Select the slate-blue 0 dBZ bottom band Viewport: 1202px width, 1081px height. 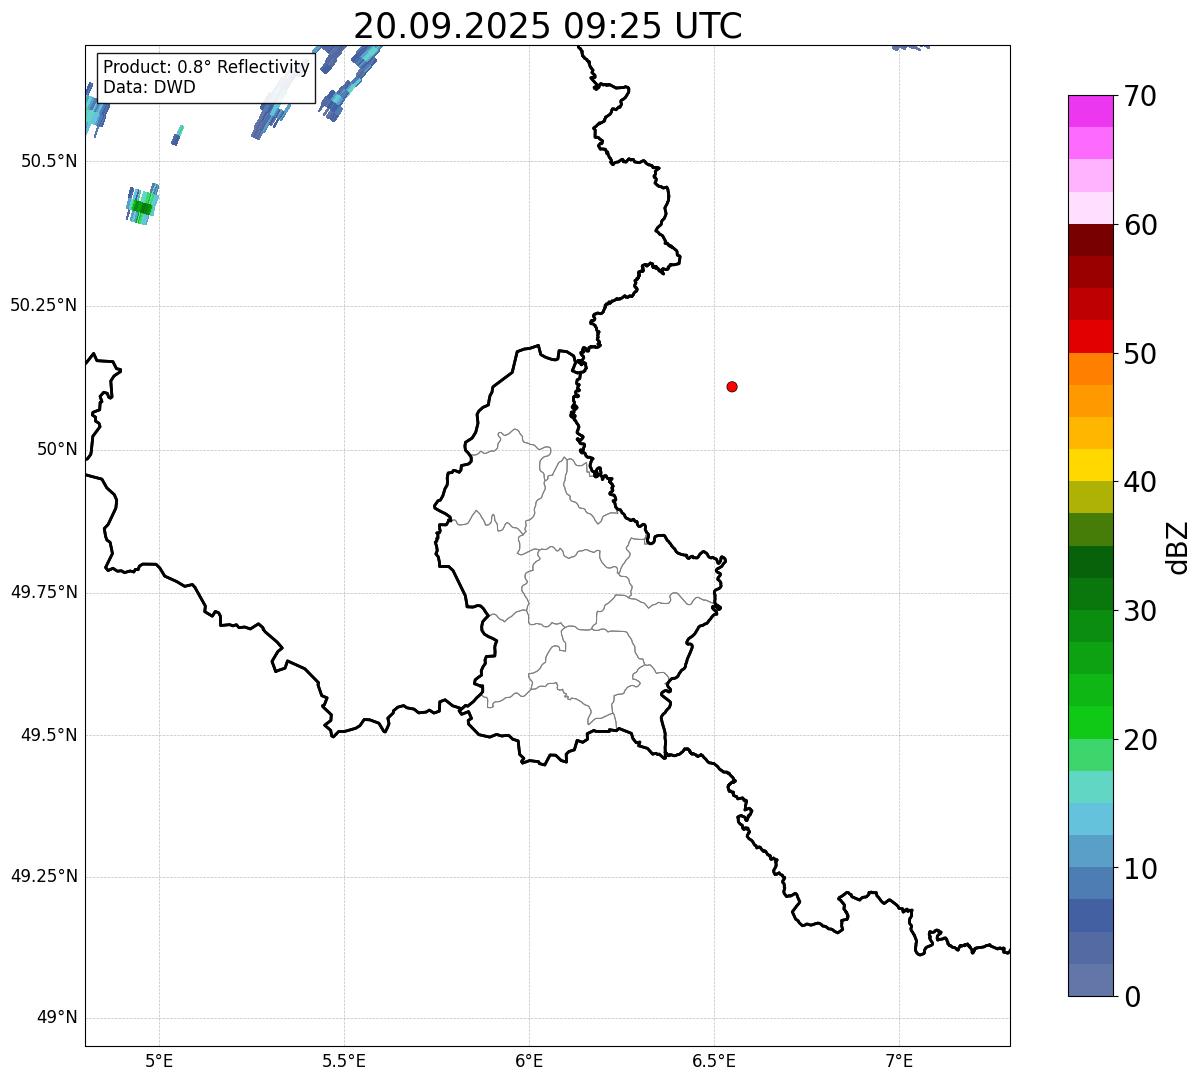point(1090,980)
